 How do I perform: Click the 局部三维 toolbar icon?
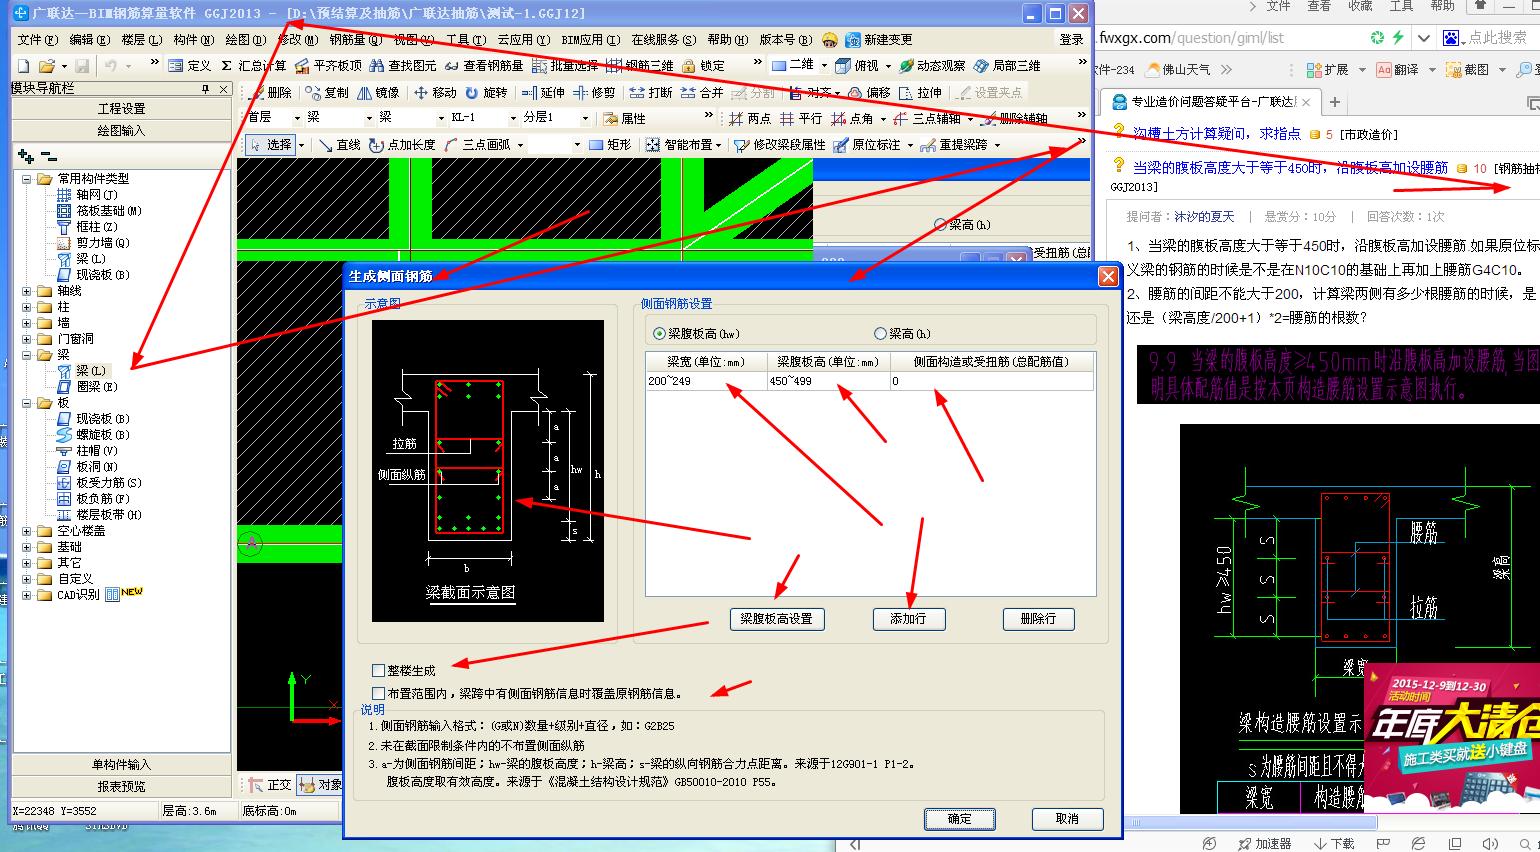tap(1007, 65)
